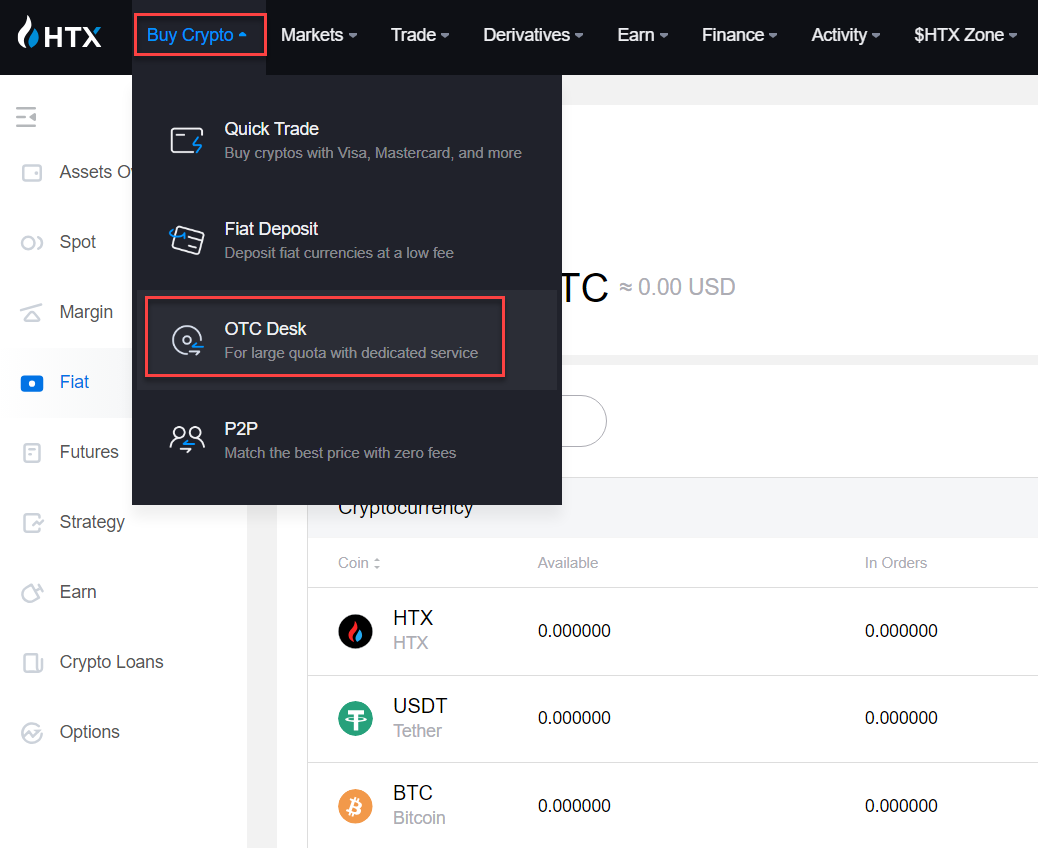The width and height of the screenshot is (1038, 848).
Task: Click the Strategy sidebar icon
Action: coord(32,522)
